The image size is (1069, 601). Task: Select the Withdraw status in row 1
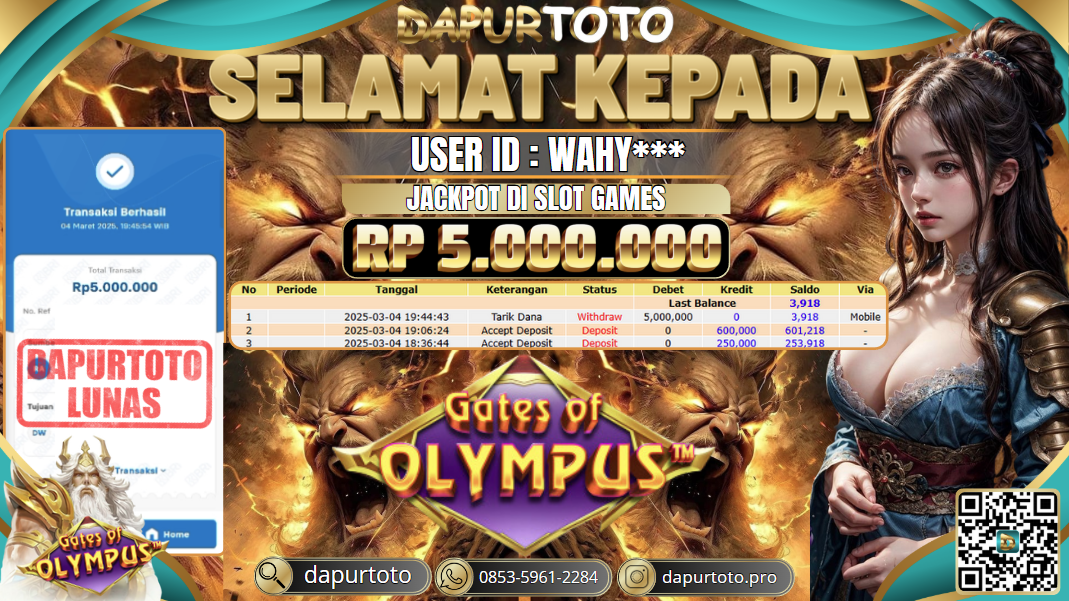click(x=599, y=317)
